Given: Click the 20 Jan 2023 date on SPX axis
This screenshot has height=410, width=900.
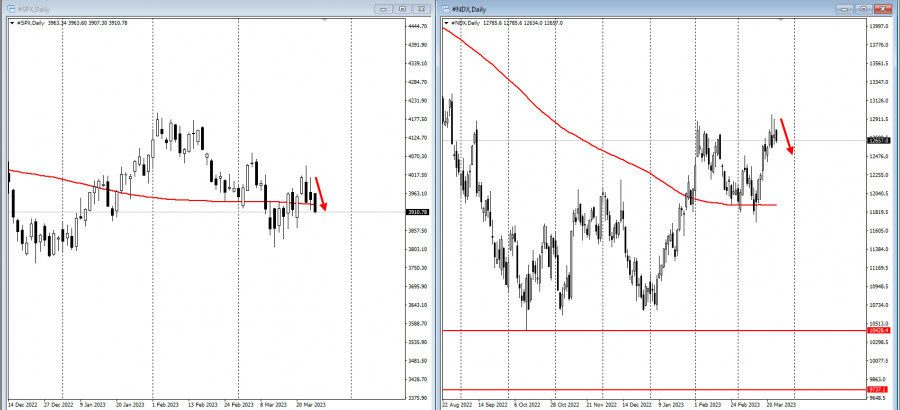Looking at the screenshot, I should [x=130, y=404].
